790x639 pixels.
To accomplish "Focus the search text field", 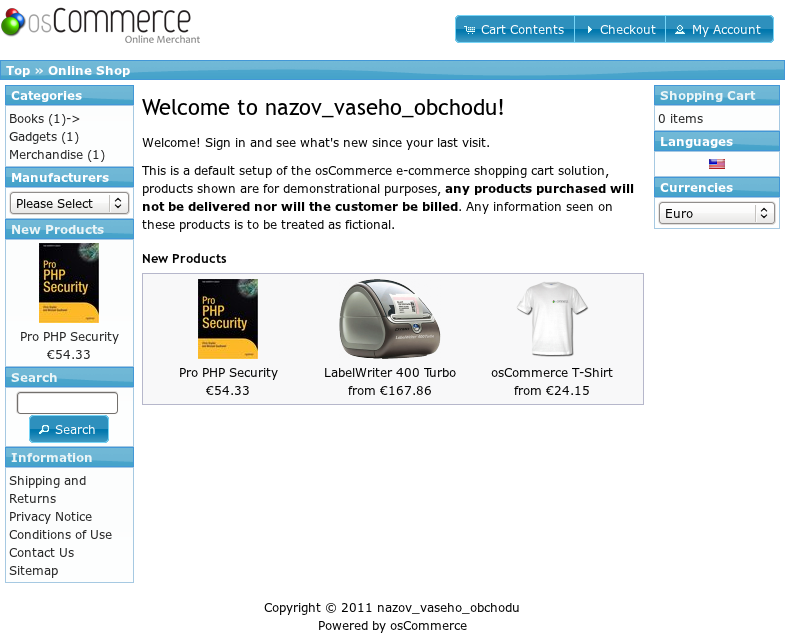I will pos(68,403).
